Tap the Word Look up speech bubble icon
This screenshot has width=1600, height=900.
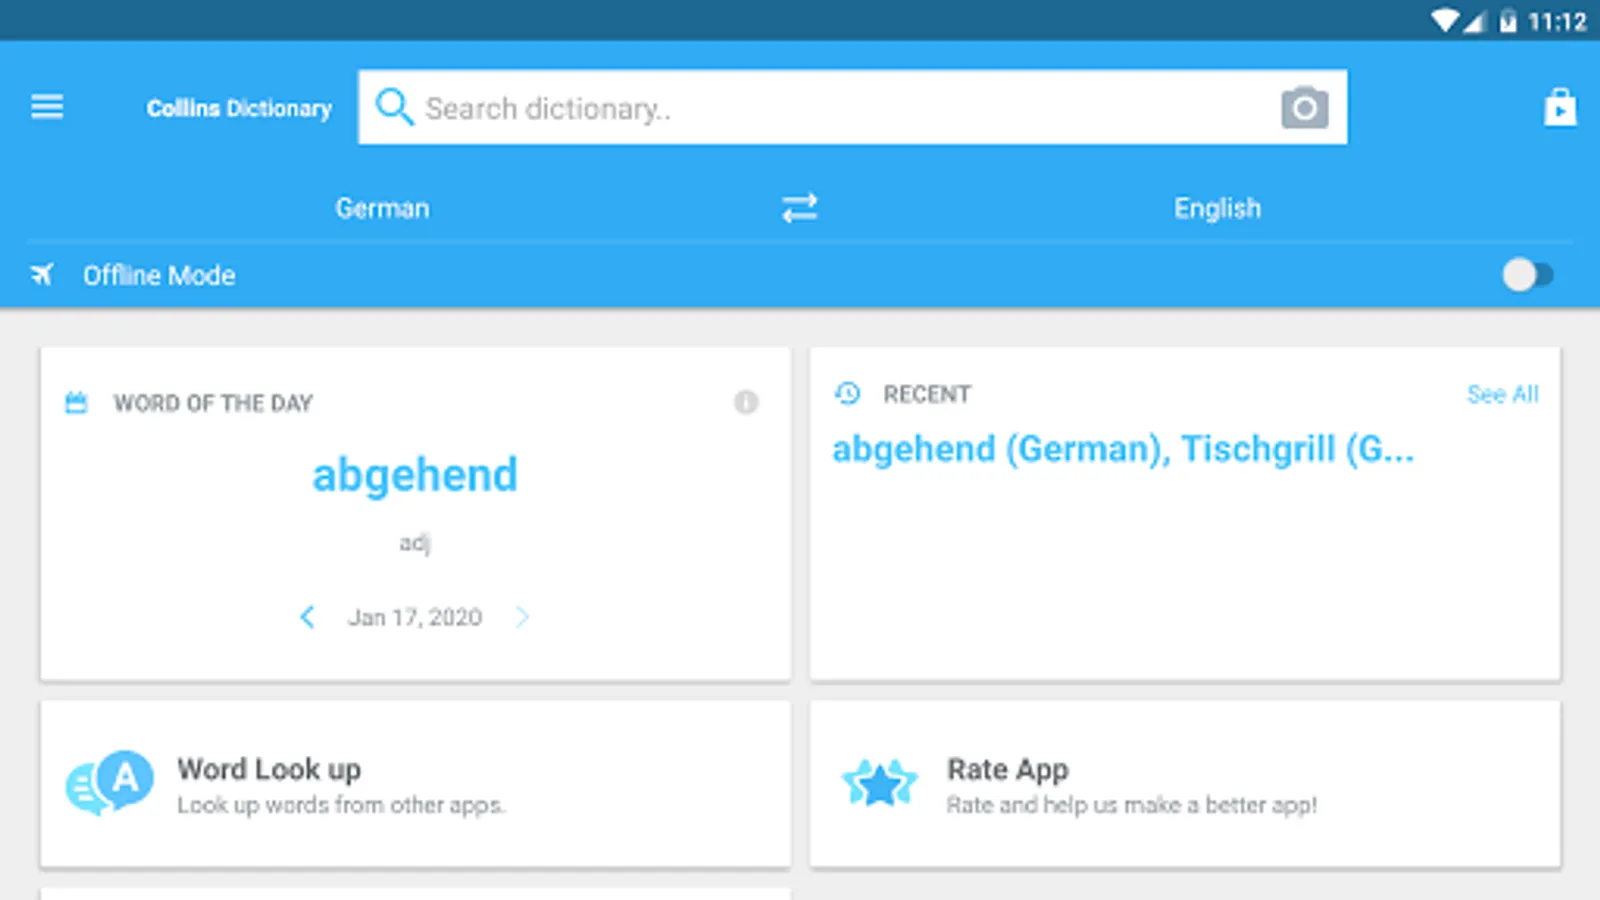[x=110, y=783]
